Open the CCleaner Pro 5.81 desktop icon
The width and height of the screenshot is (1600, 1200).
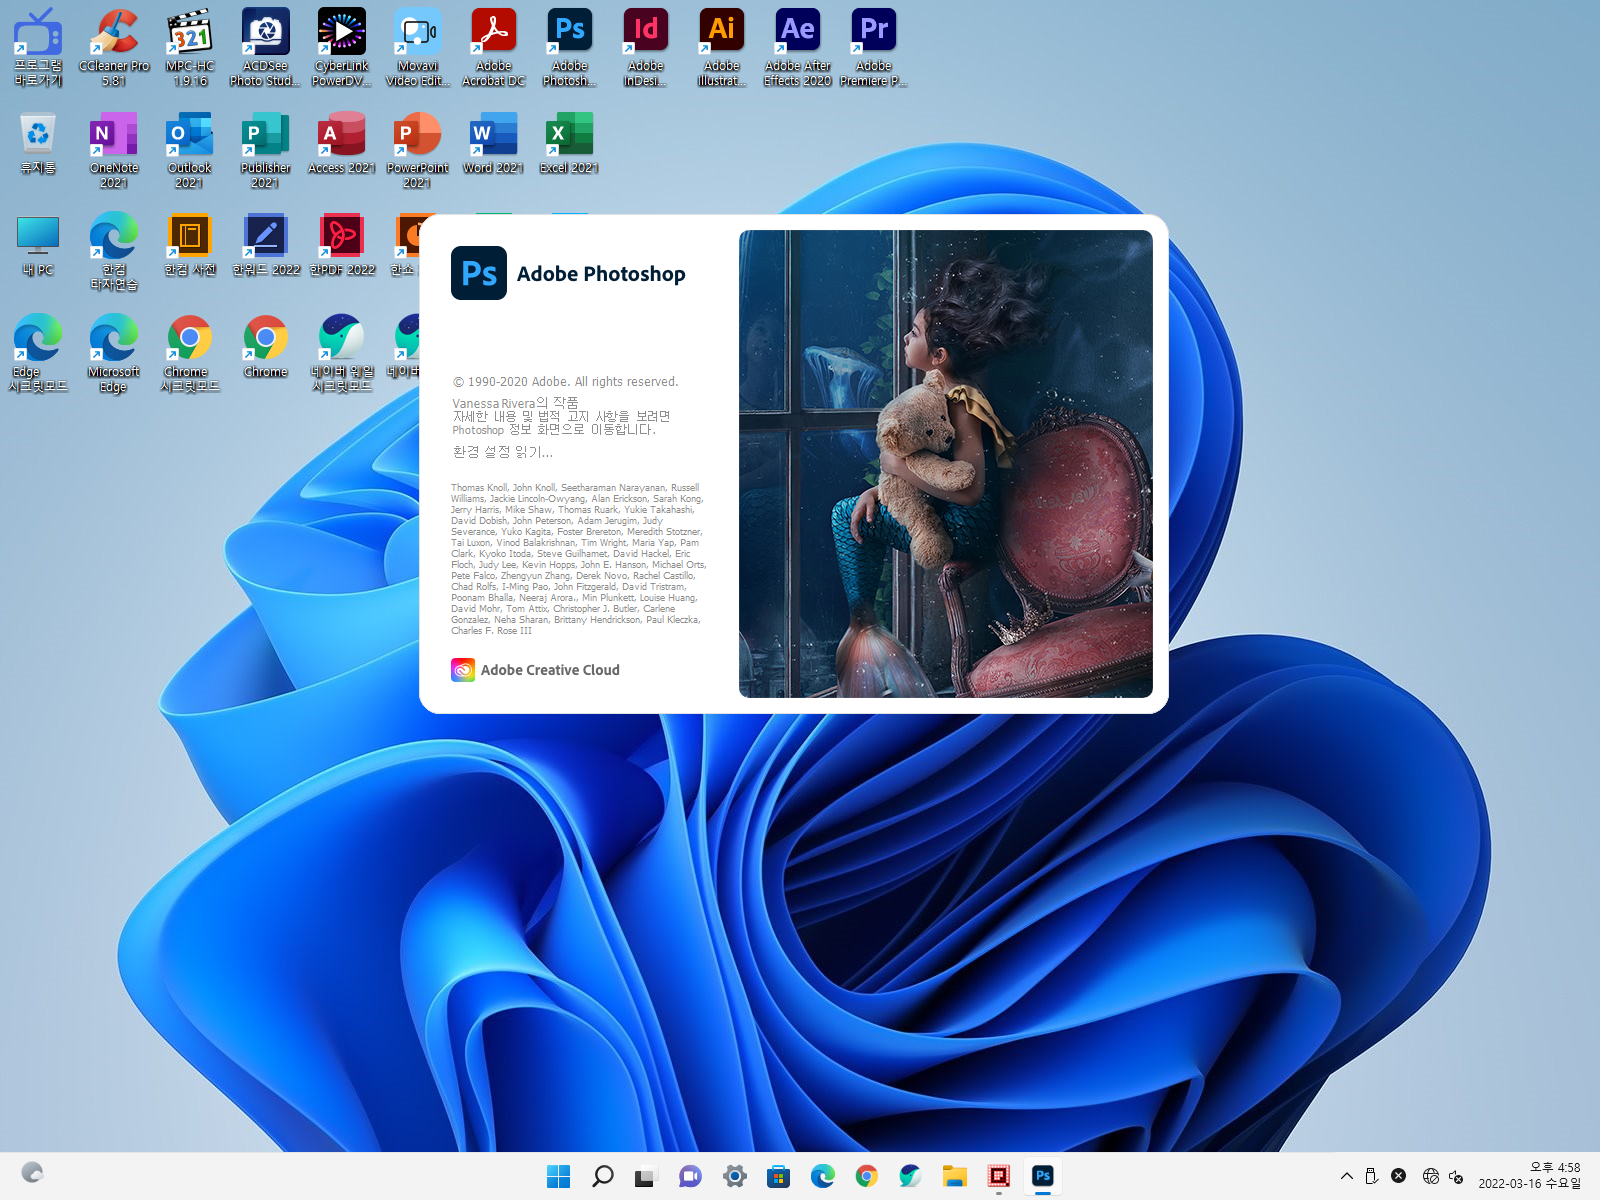pos(114,47)
